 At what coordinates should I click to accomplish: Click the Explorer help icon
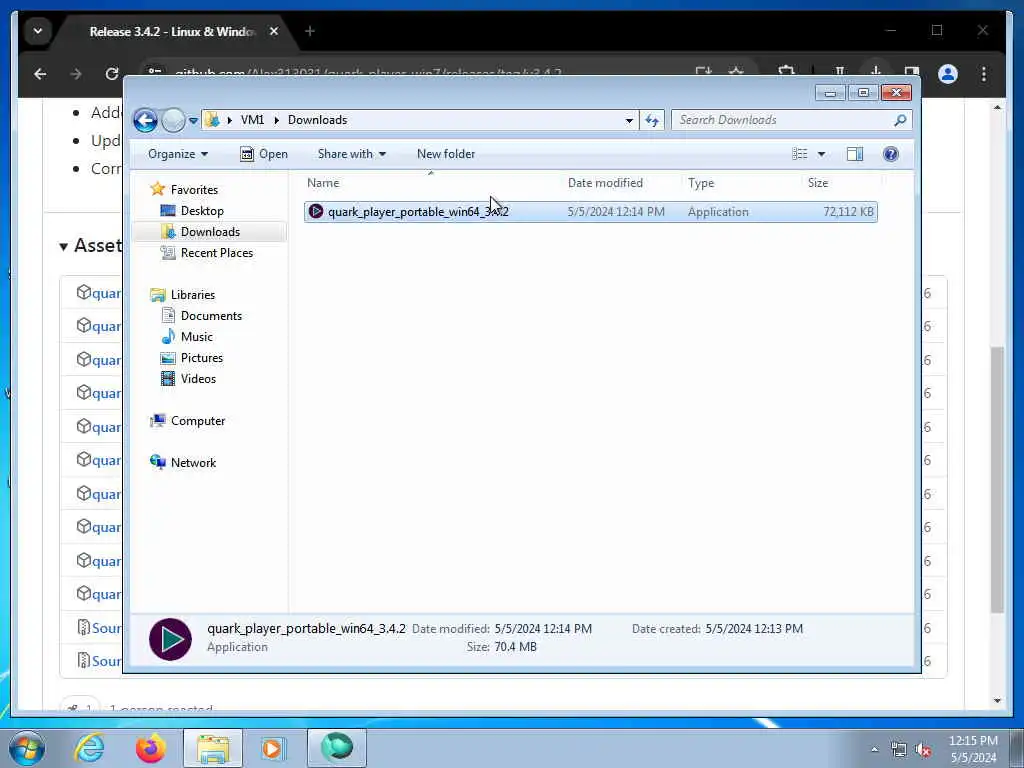(x=890, y=154)
